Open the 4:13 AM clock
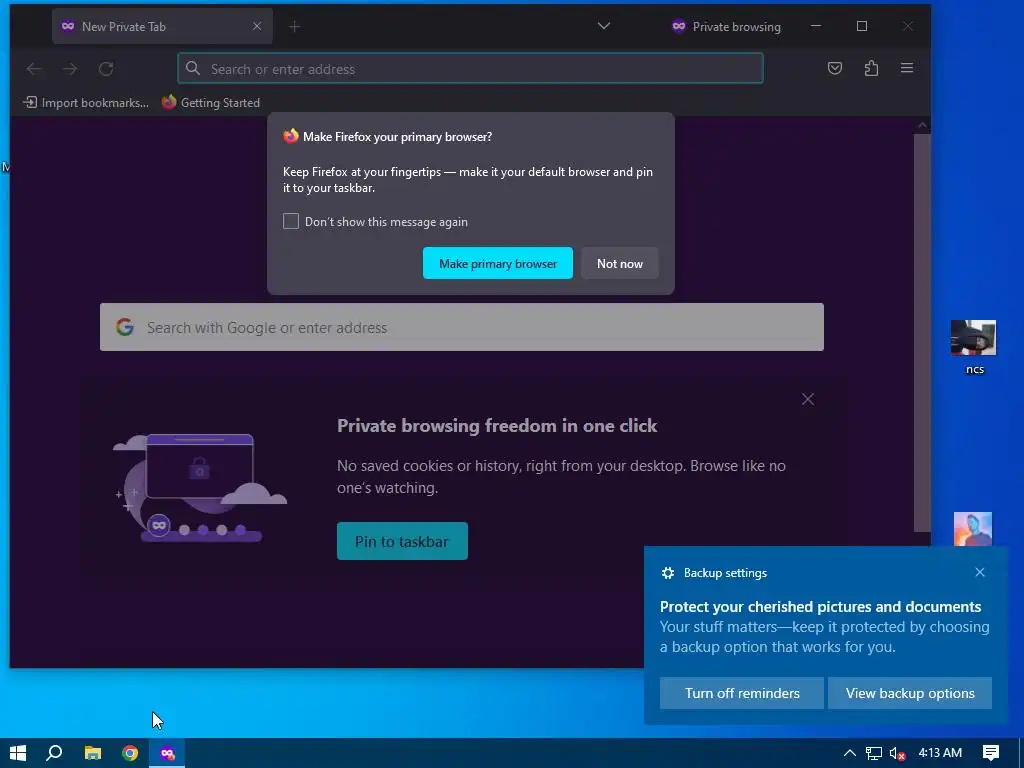This screenshot has width=1024, height=768. 940,752
